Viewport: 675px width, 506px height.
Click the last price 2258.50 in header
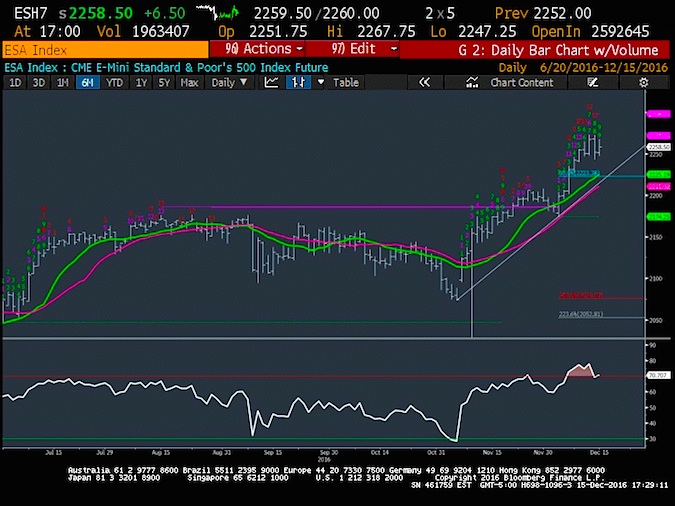click(x=101, y=13)
